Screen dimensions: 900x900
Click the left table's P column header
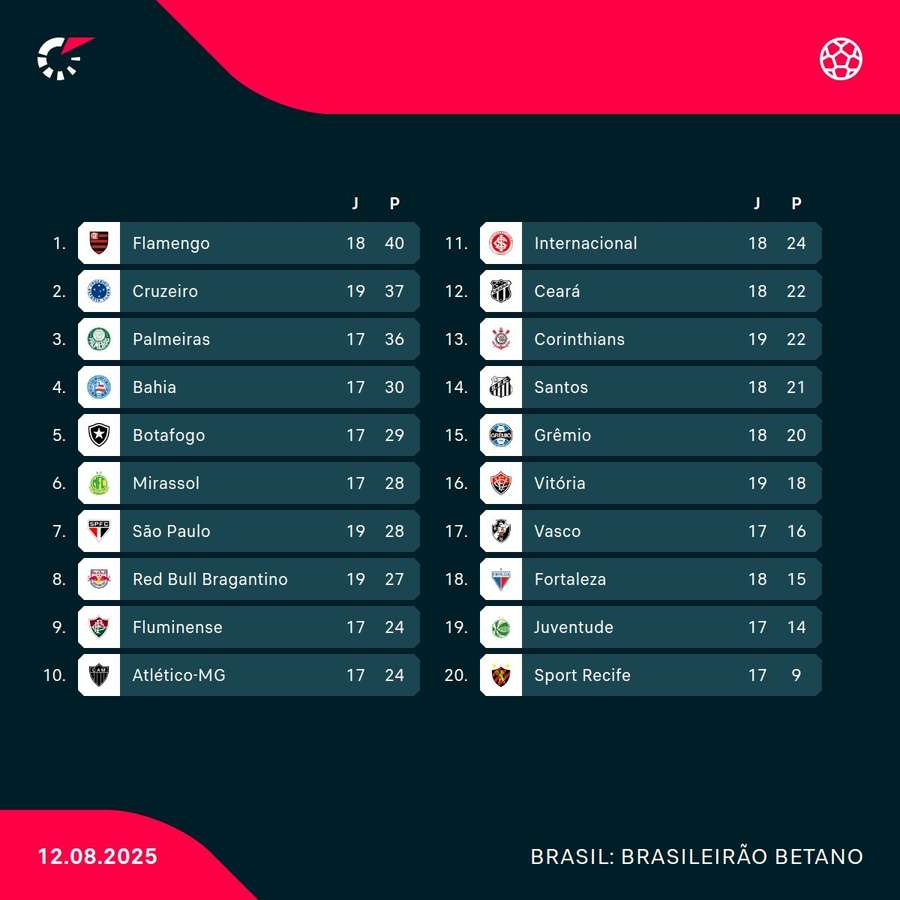395,203
